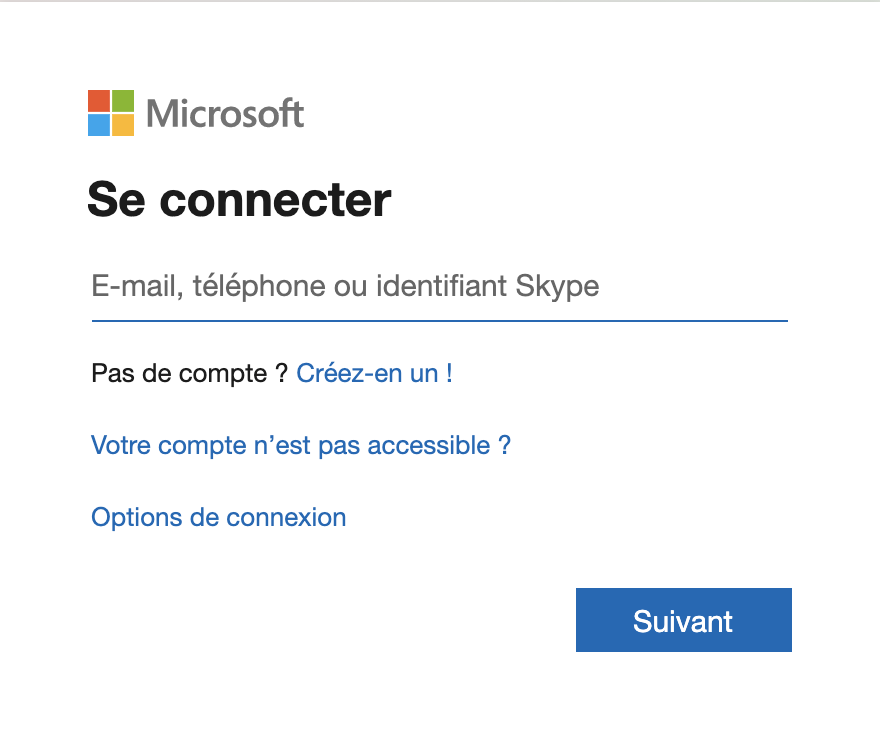Click the word 'Skype' in the placeholder
Image resolution: width=880 pixels, height=740 pixels.
click(x=557, y=287)
